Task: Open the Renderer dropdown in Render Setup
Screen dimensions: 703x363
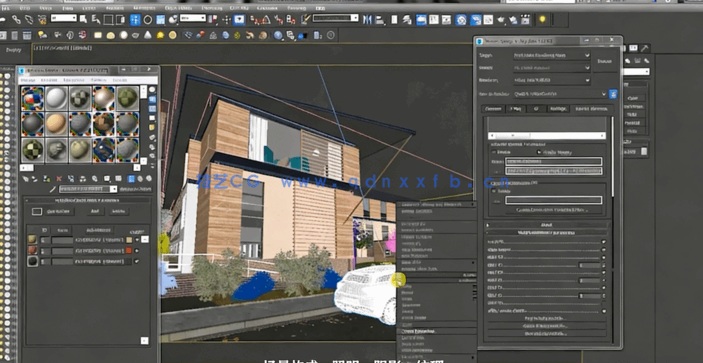Action: pyautogui.click(x=551, y=80)
